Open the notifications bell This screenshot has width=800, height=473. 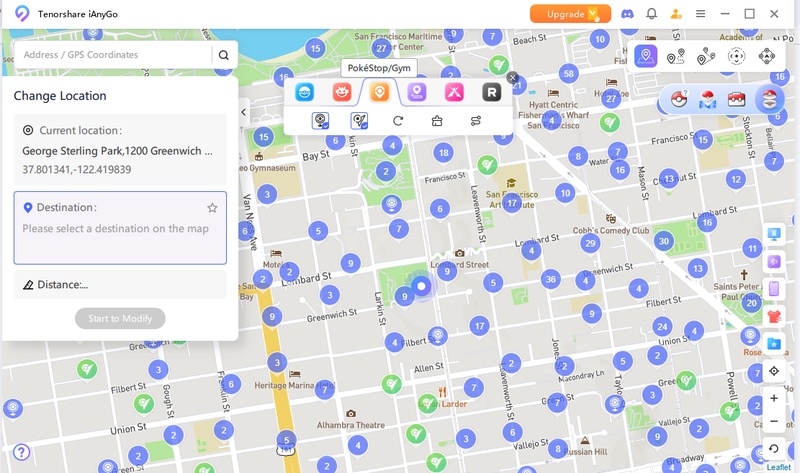tap(652, 14)
